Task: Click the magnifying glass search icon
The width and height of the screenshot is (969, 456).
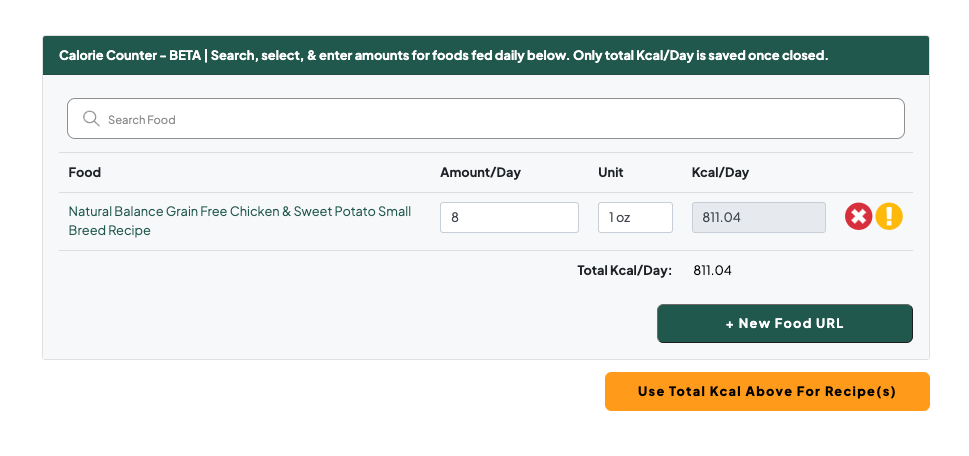Action: click(x=91, y=119)
